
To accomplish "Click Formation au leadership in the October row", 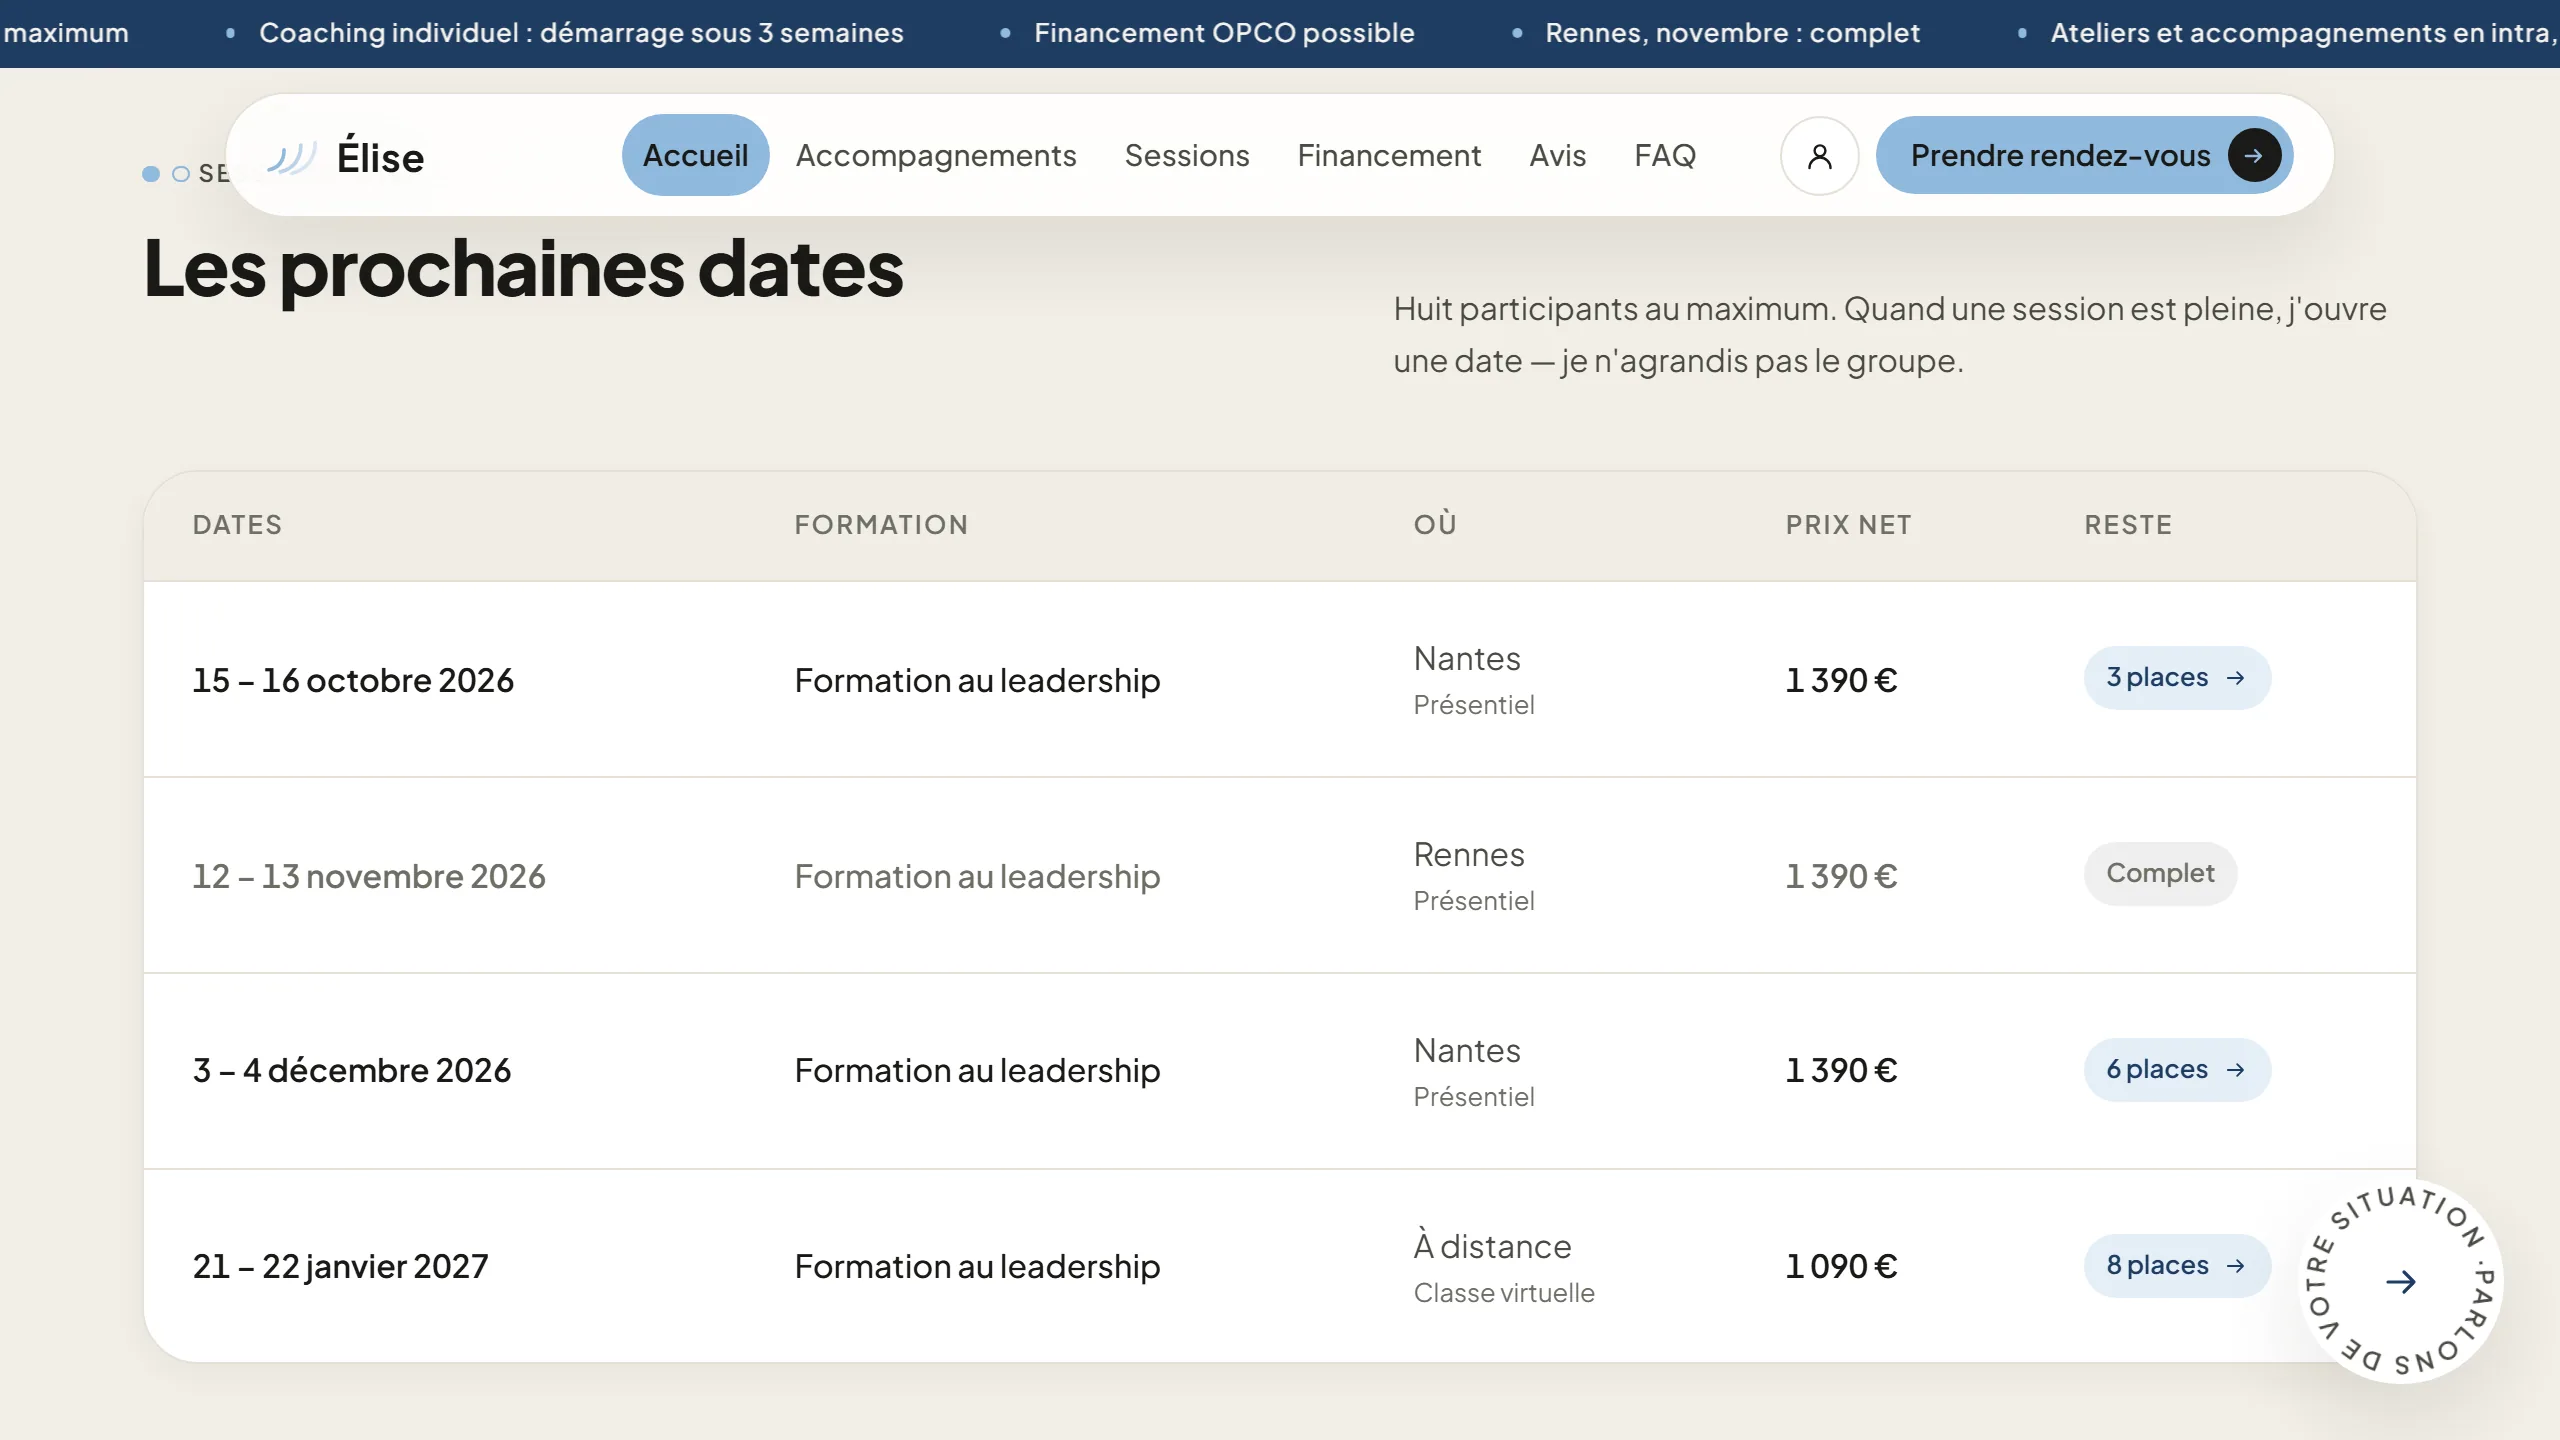I will point(977,680).
